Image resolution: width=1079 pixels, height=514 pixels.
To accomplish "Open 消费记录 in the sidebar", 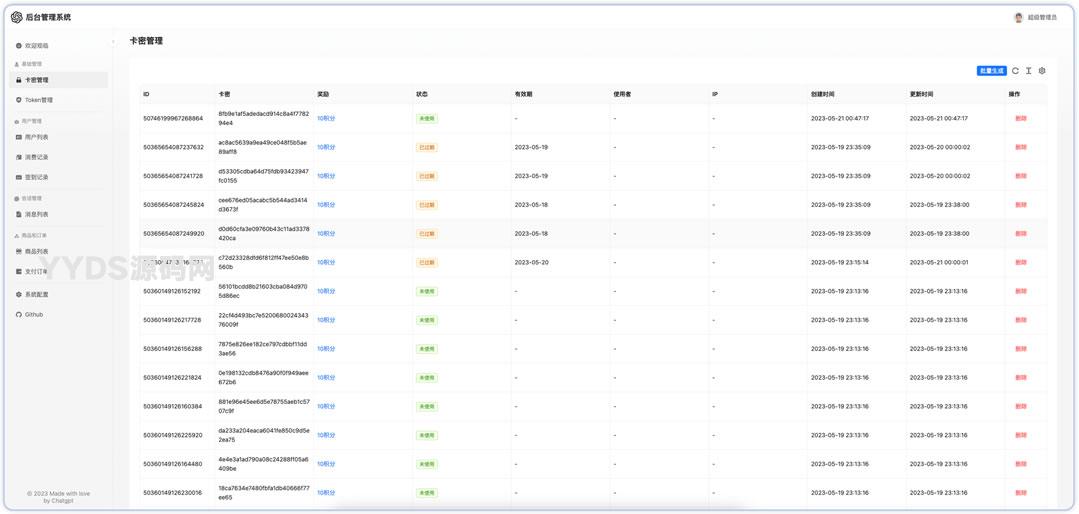I will 36,157.
